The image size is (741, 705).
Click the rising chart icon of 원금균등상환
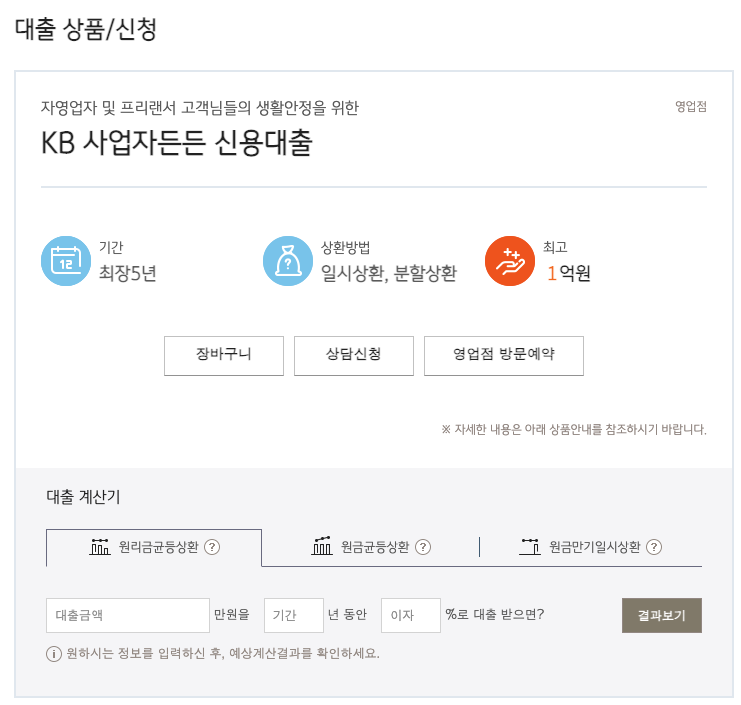pos(322,546)
